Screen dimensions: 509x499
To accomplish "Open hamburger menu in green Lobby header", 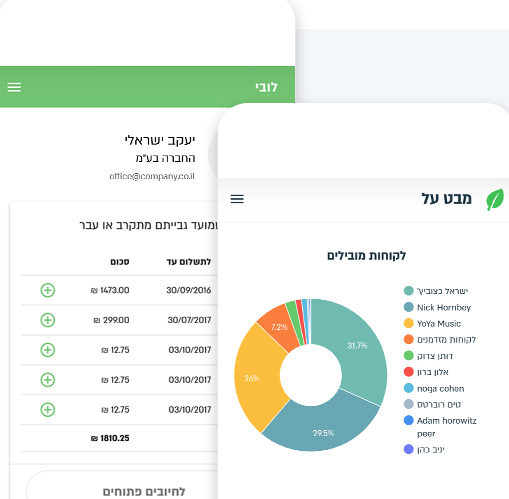I will pos(14,87).
